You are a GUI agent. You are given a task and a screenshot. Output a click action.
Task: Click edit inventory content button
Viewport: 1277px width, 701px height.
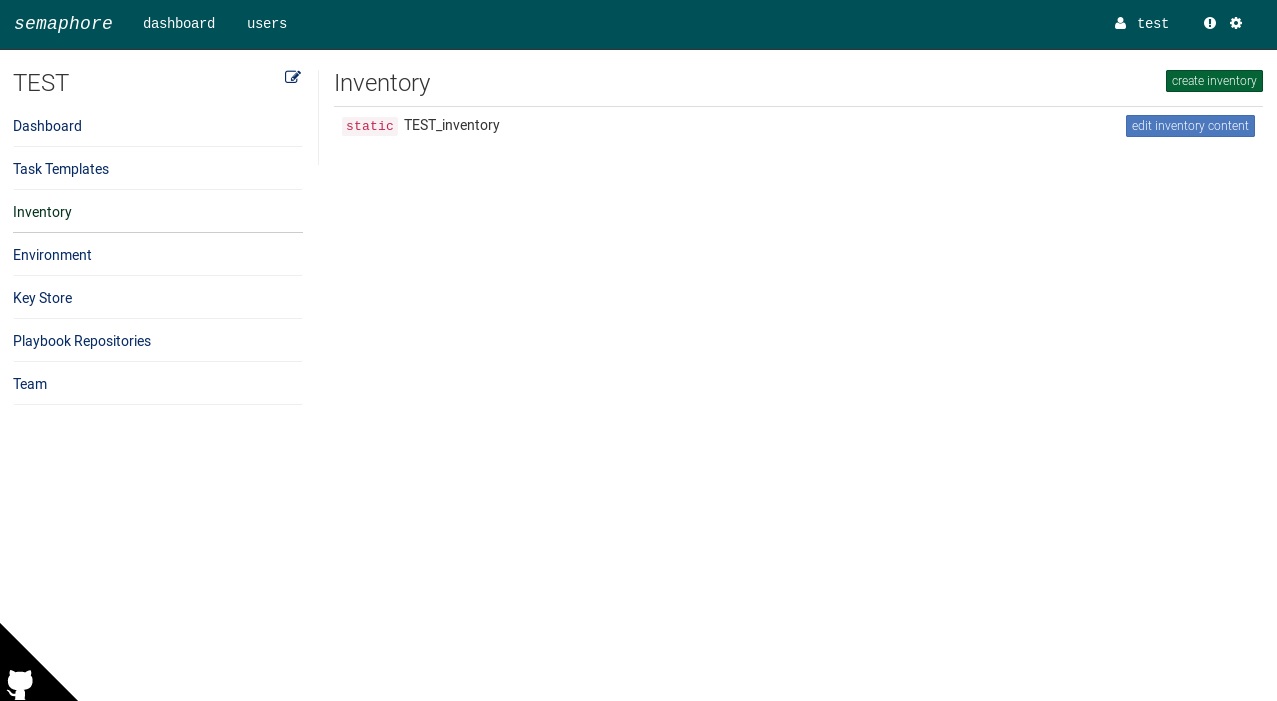pyautogui.click(x=1190, y=126)
